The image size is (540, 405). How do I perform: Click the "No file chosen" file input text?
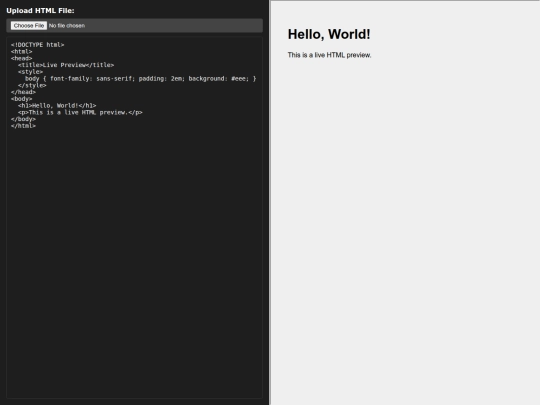coord(67,26)
